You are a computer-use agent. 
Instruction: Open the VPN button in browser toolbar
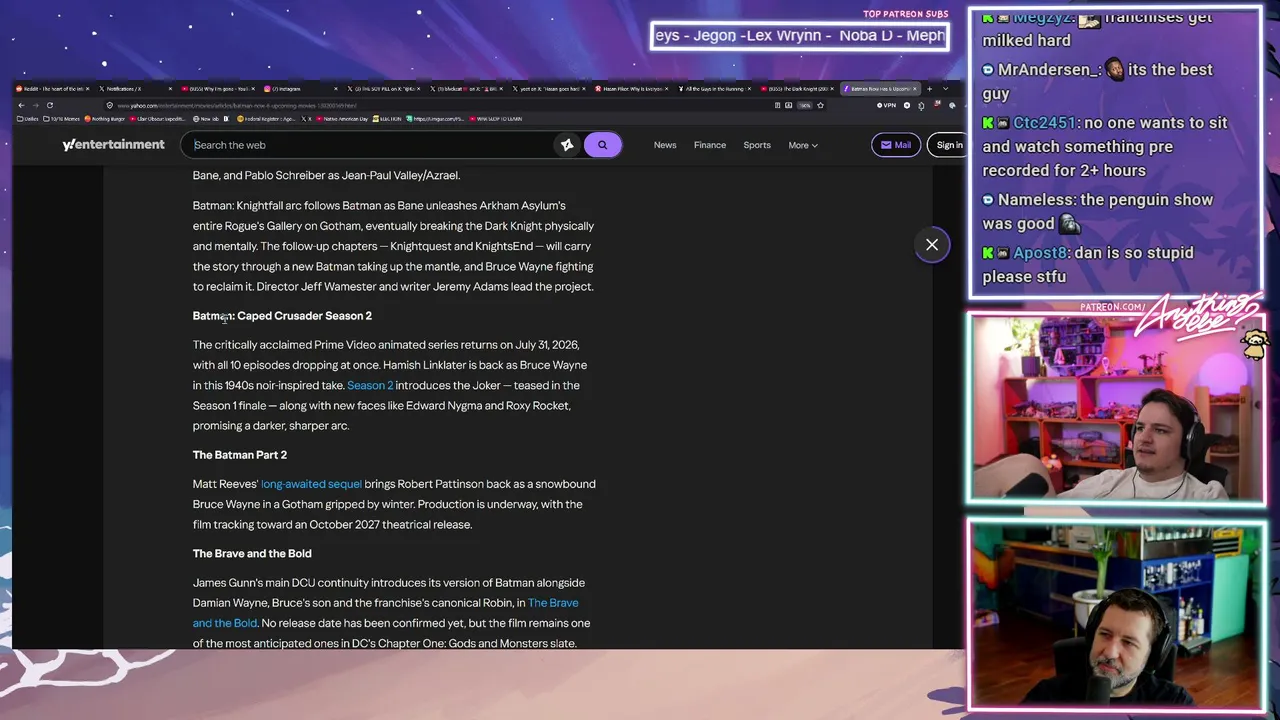pyautogui.click(x=886, y=105)
